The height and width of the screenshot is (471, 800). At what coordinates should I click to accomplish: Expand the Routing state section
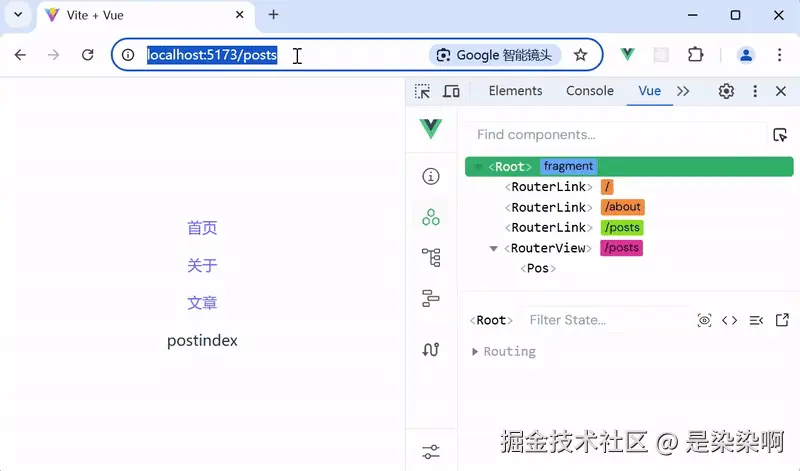click(x=475, y=352)
